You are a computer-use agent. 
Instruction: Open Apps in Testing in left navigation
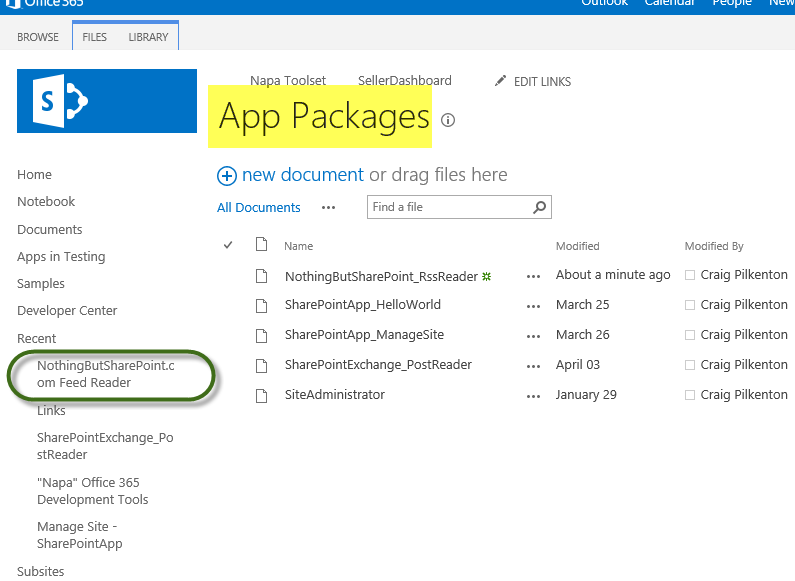click(61, 257)
